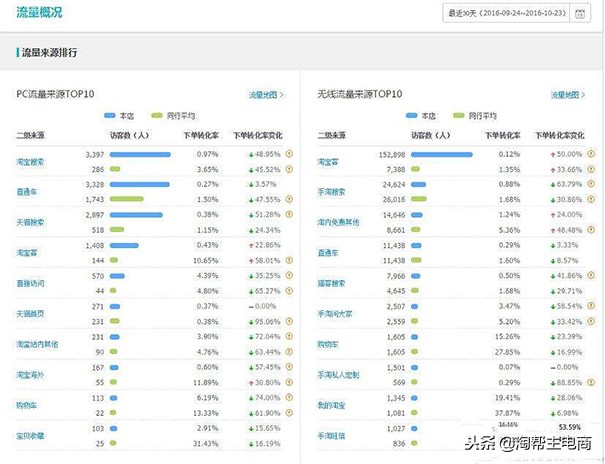Open 淘宝客 source in PC panel
This screenshot has width=605, height=464.
tap(27, 253)
